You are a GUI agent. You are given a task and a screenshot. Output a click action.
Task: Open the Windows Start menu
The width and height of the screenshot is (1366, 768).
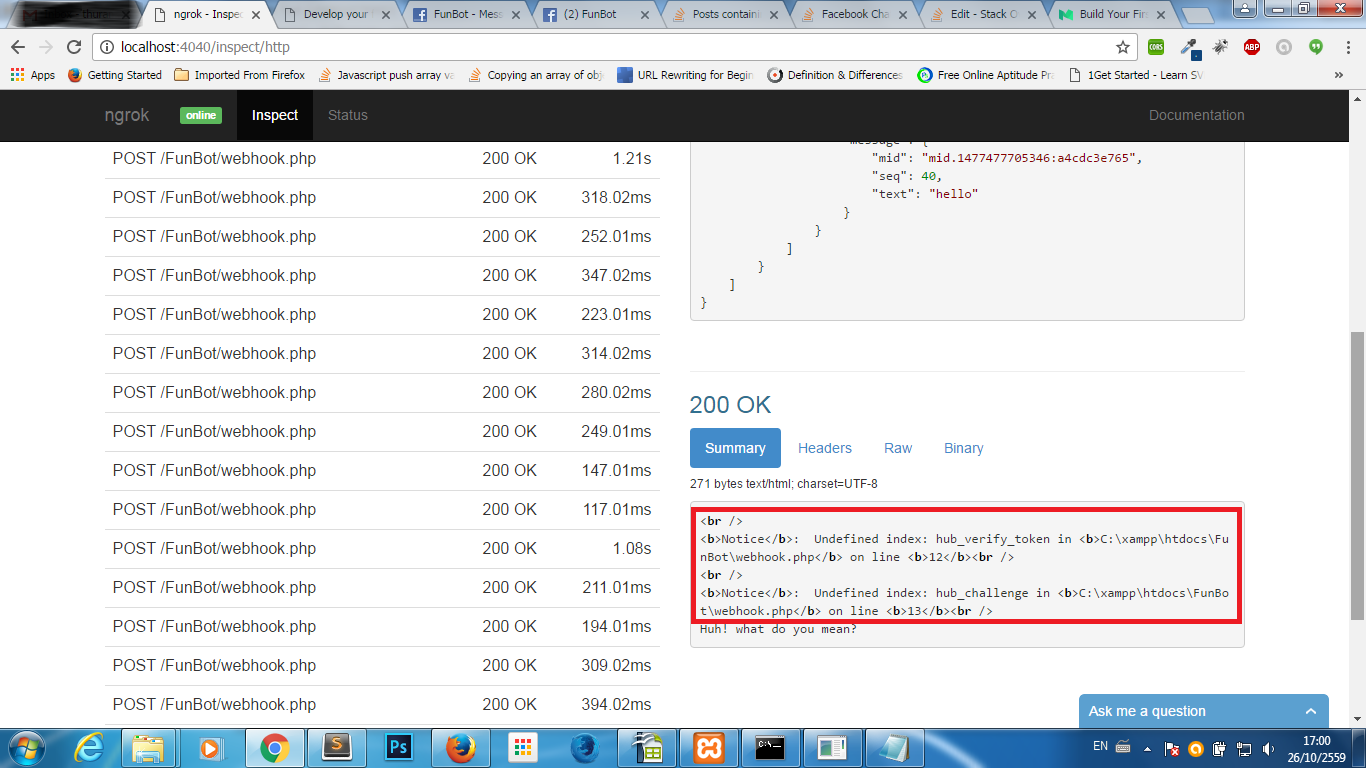pyautogui.click(x=24, y=747)
